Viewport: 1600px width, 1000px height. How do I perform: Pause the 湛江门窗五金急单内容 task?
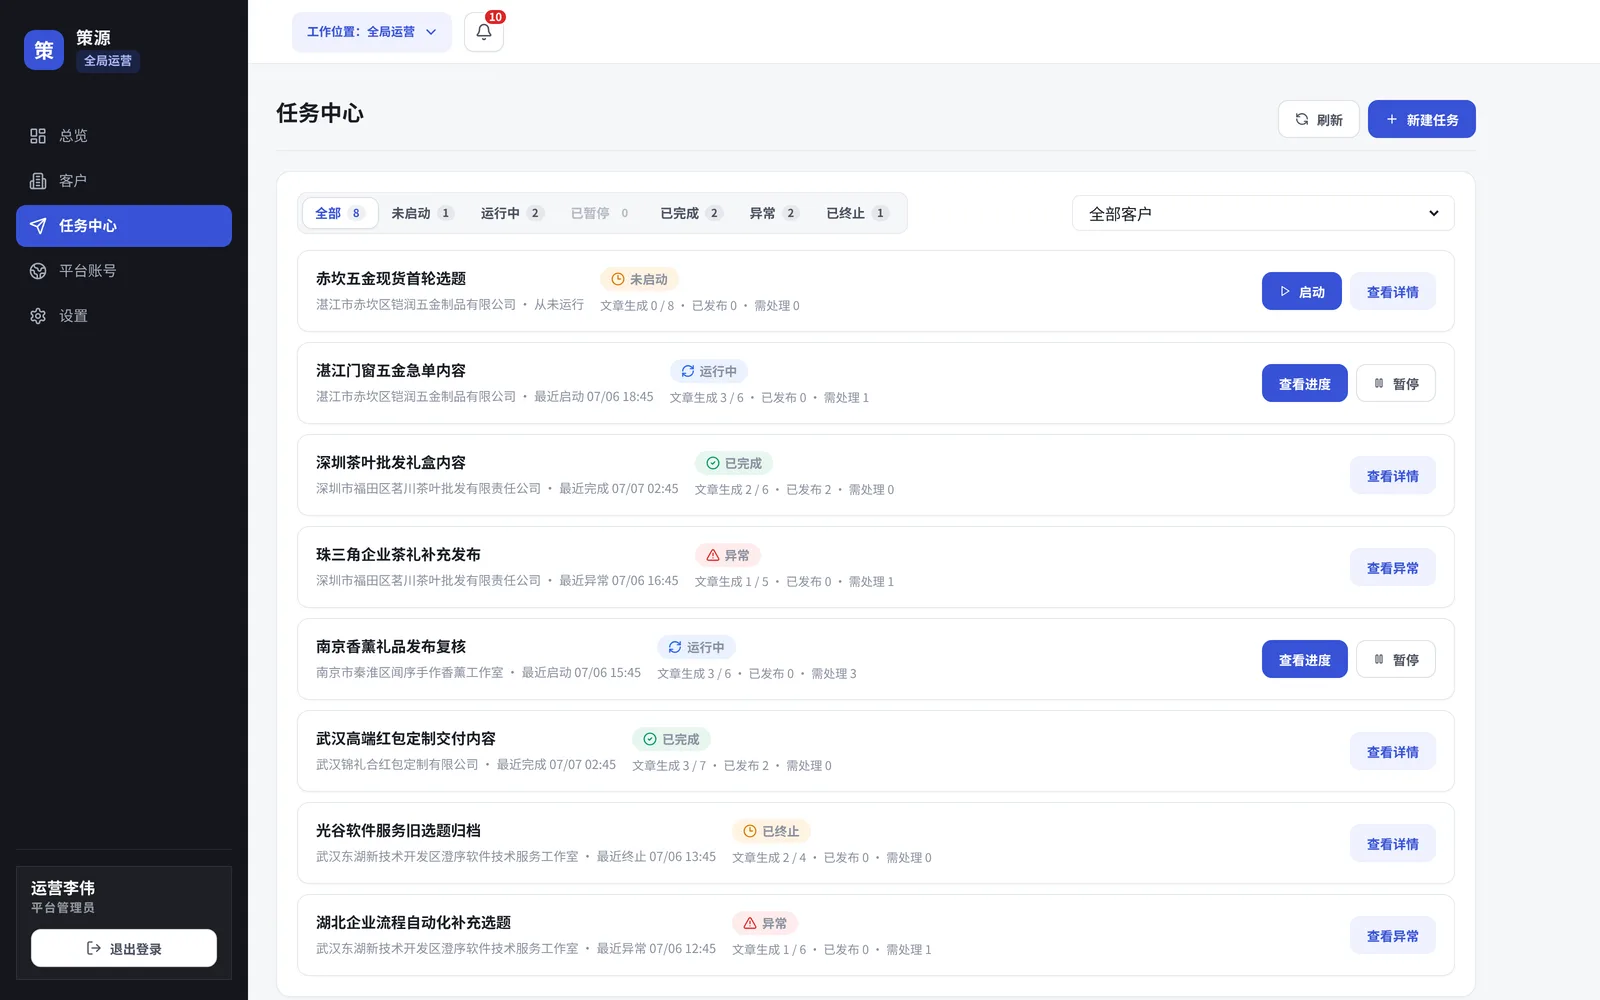[1396, 384]
